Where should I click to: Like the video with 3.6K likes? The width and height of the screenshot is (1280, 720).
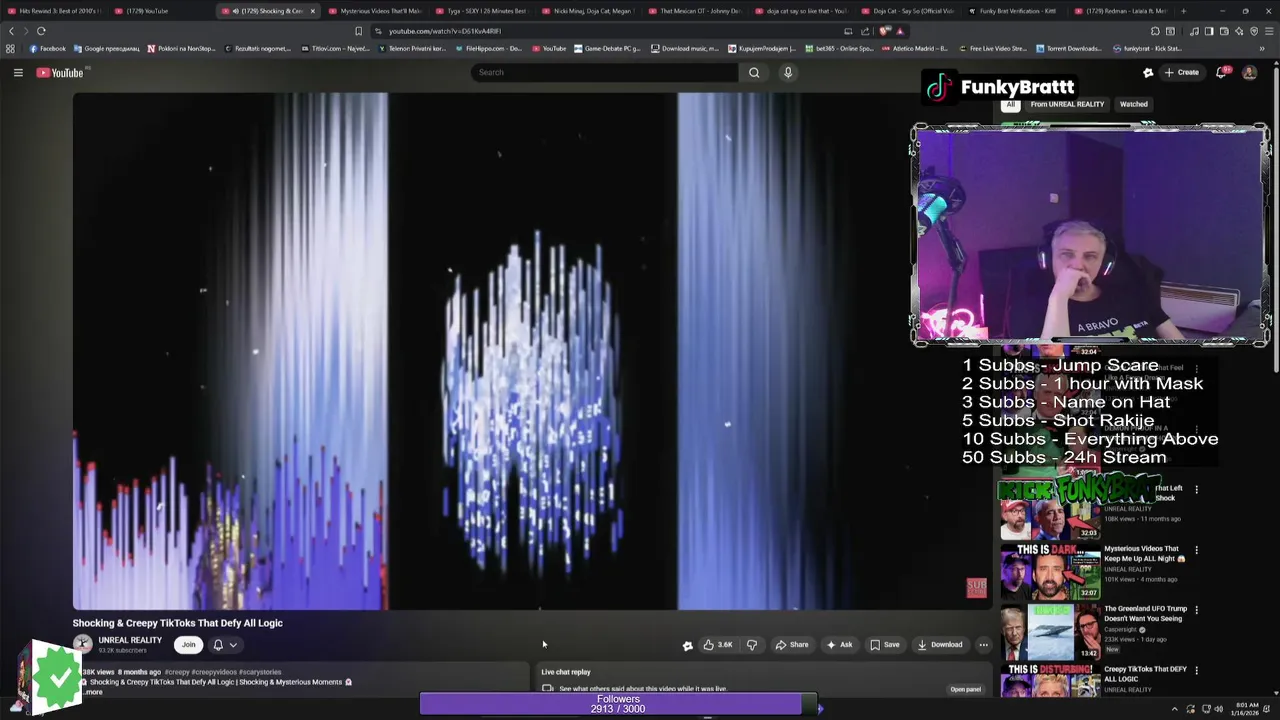point(718,645)
